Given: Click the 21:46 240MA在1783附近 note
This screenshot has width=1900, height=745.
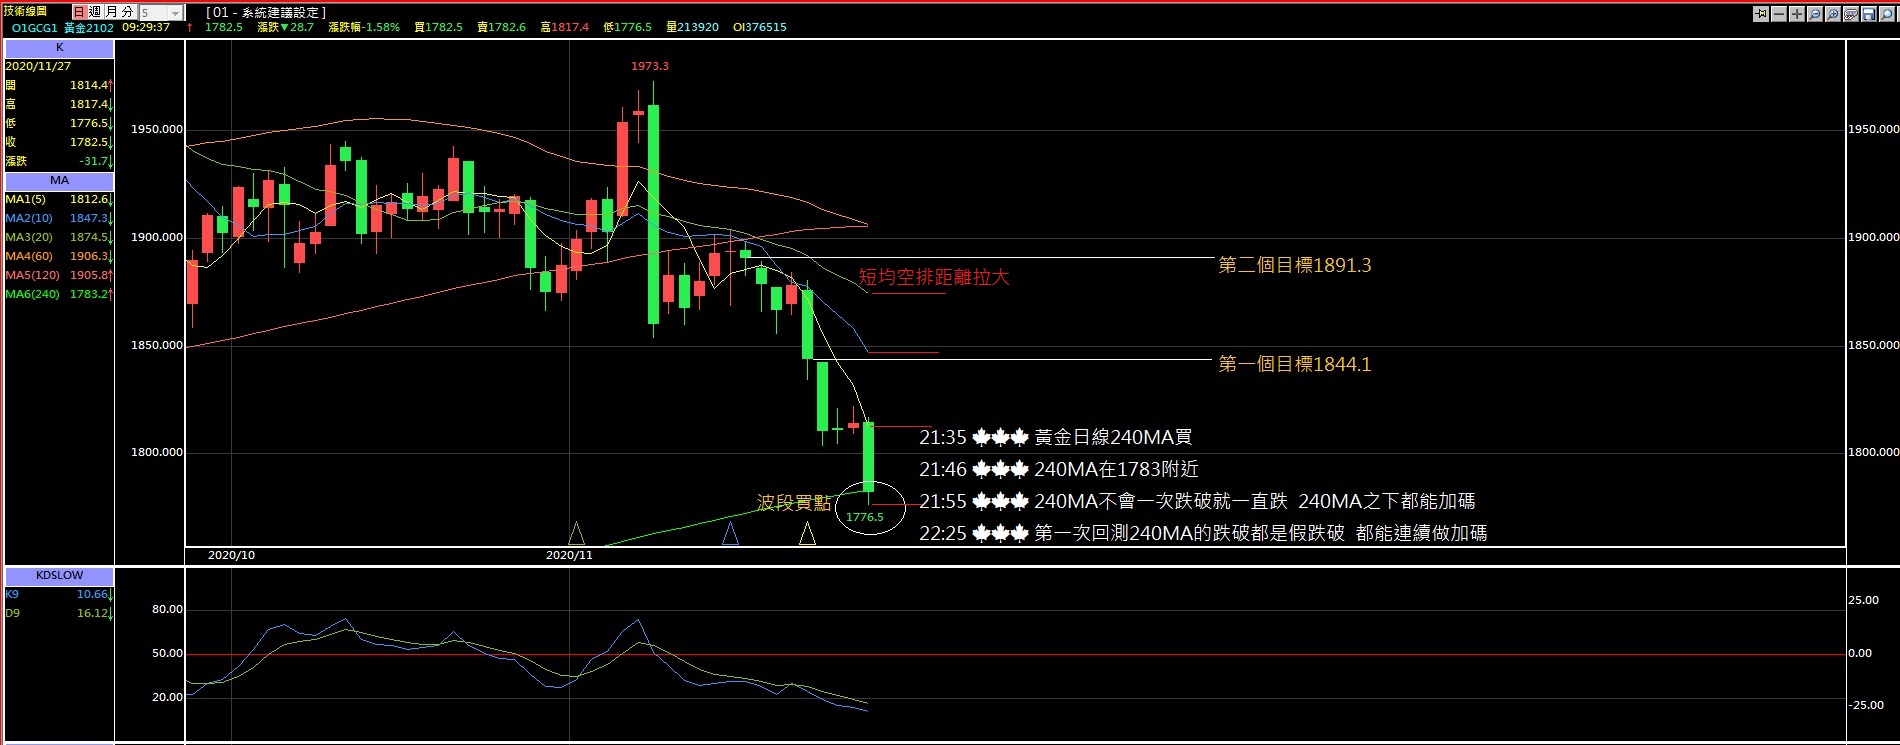Looking at the screenshot, I should point(1059,469).
